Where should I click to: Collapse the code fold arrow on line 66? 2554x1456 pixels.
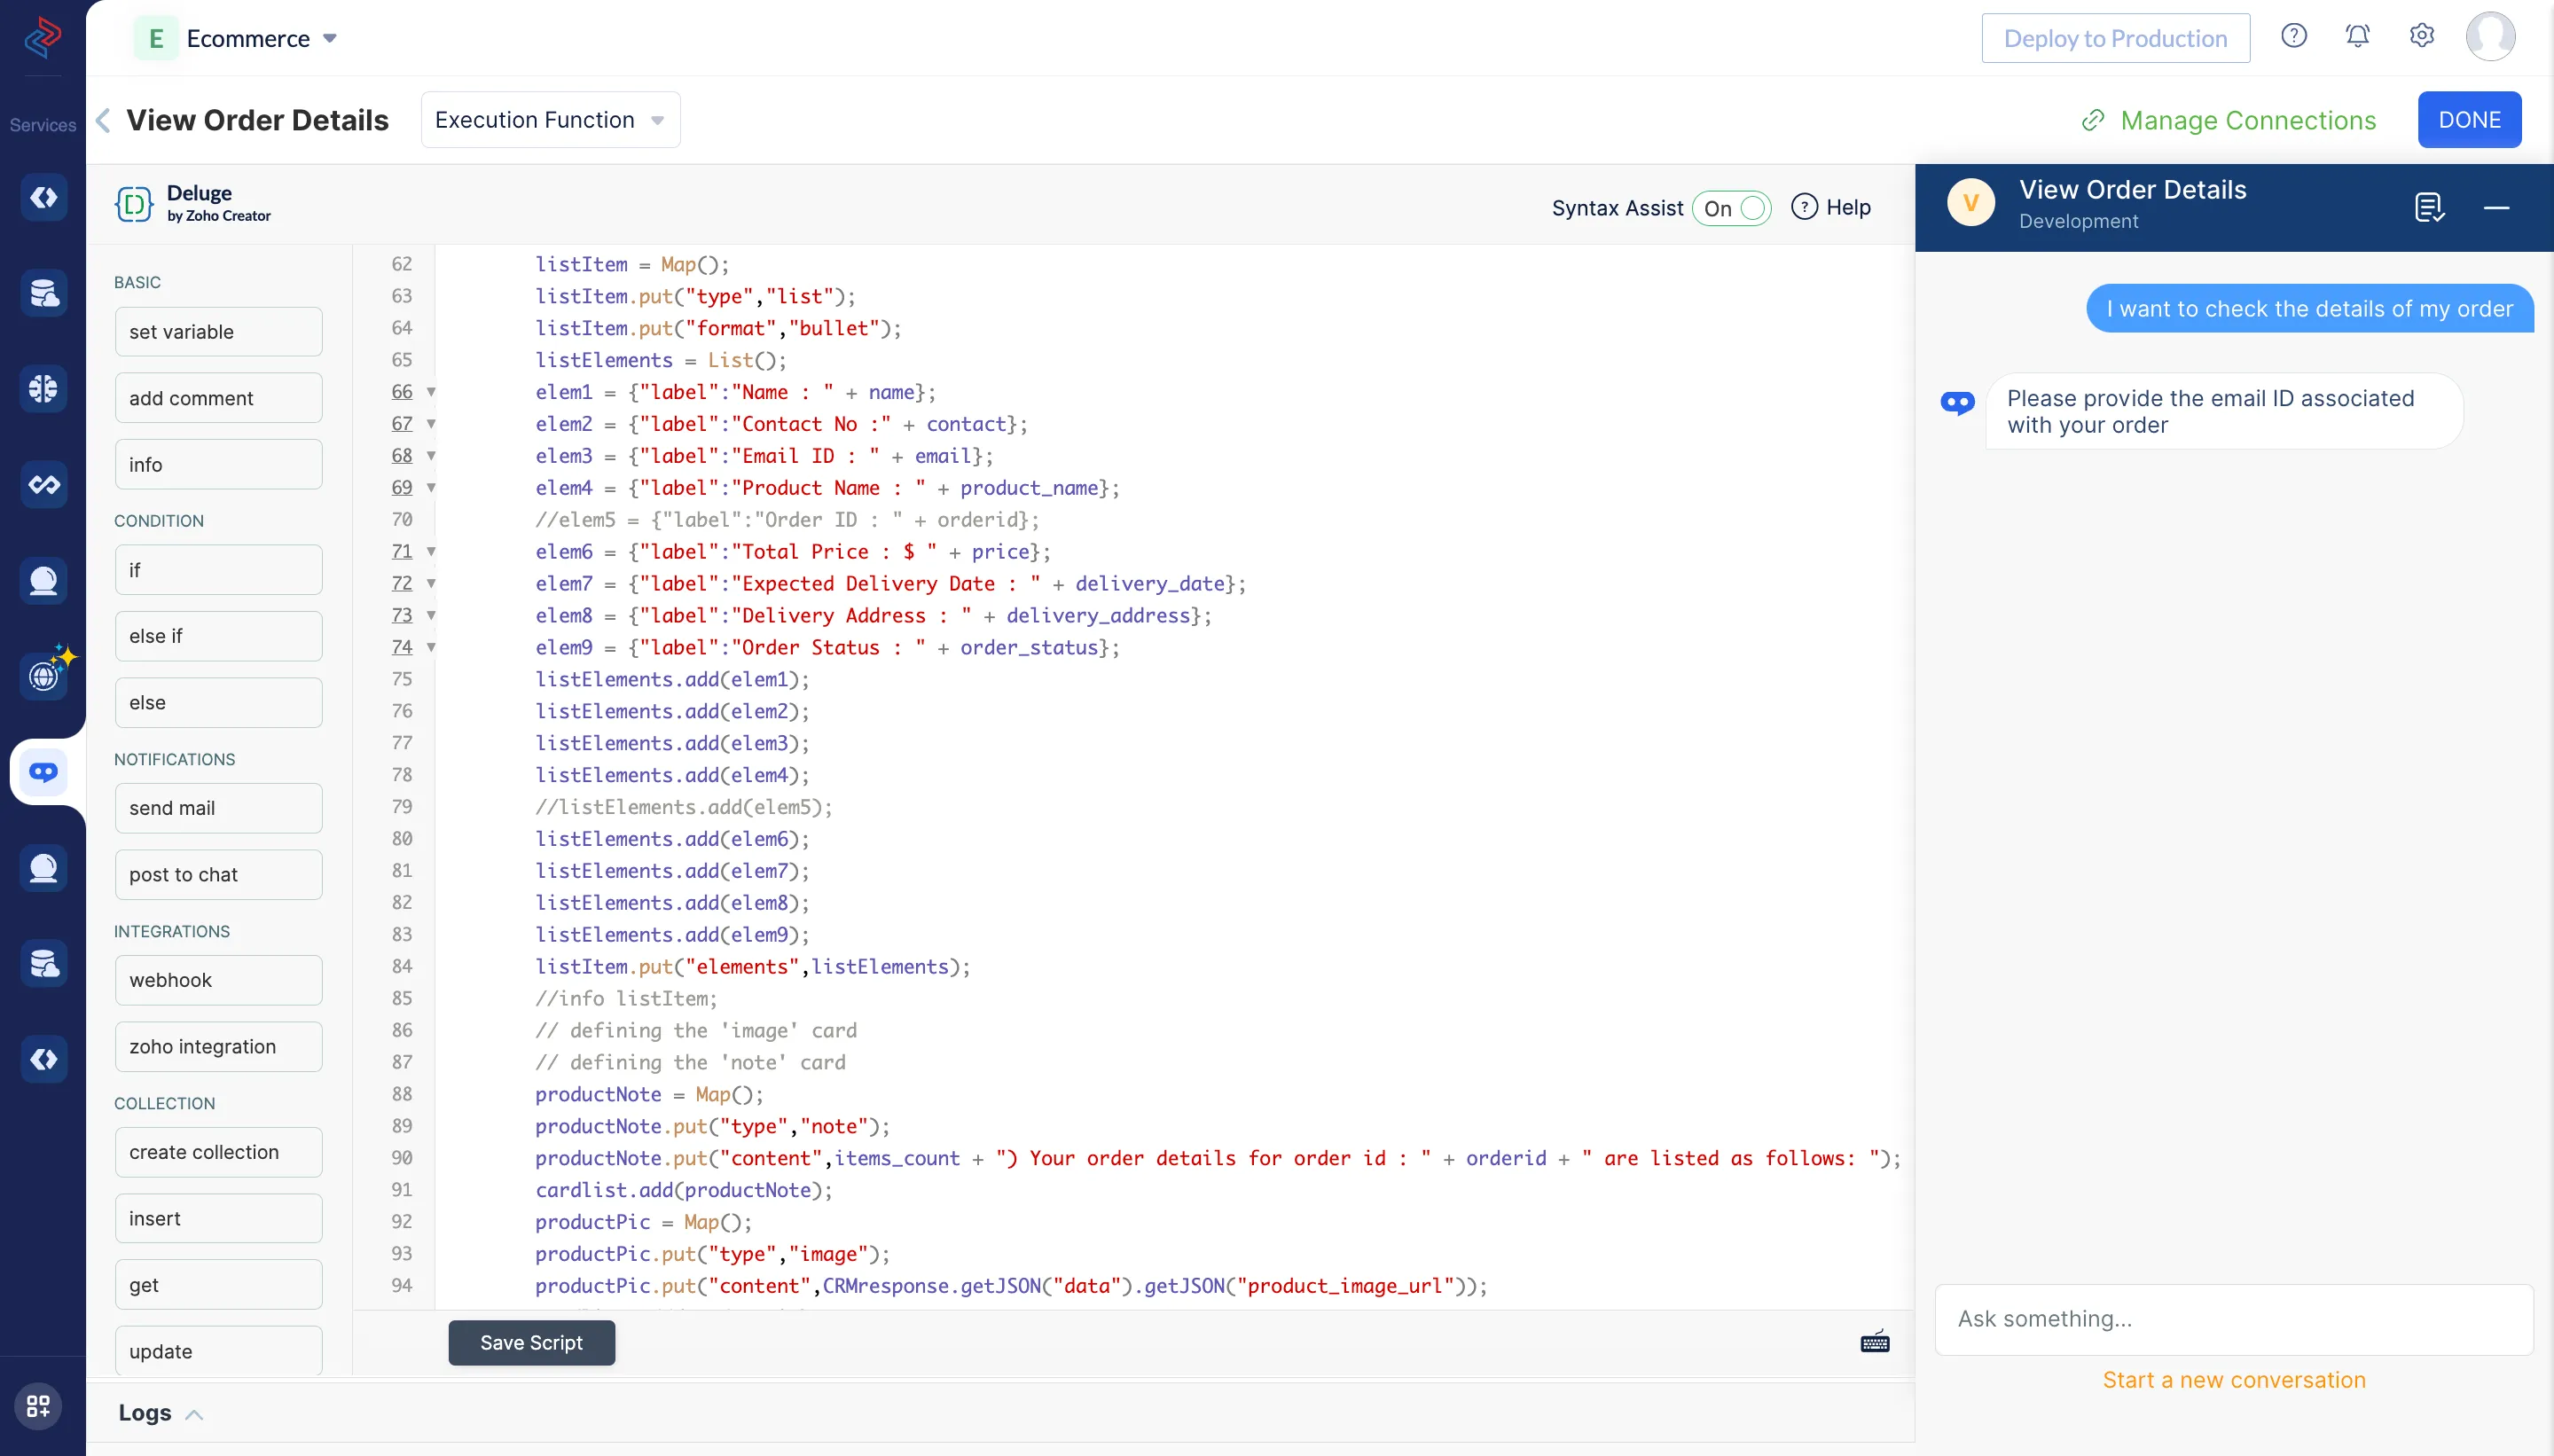pos(431,392)
